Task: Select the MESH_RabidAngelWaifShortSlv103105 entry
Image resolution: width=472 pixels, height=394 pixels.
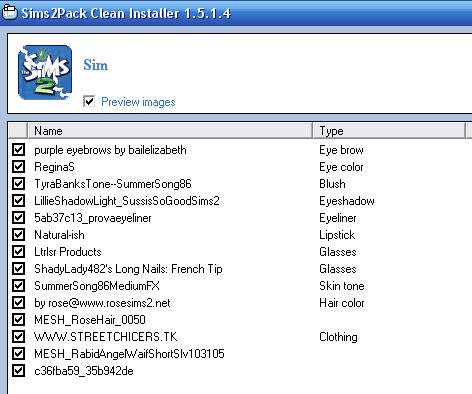Action: coord(129,354)
